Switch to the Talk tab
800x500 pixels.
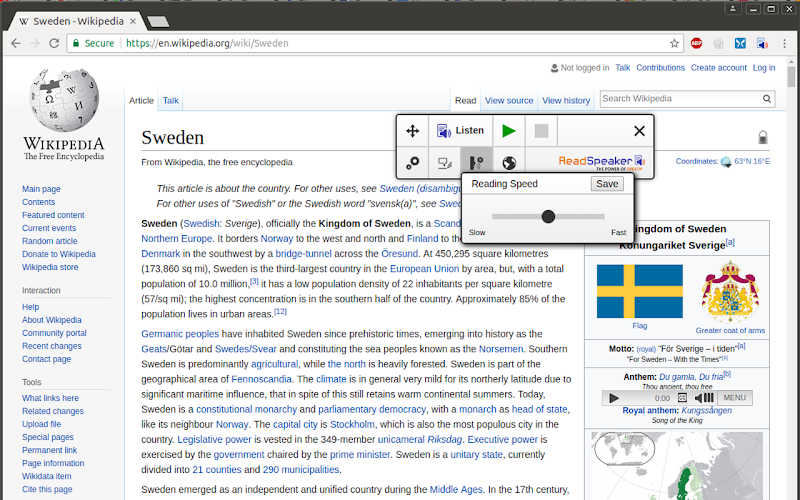coord(170,101)
